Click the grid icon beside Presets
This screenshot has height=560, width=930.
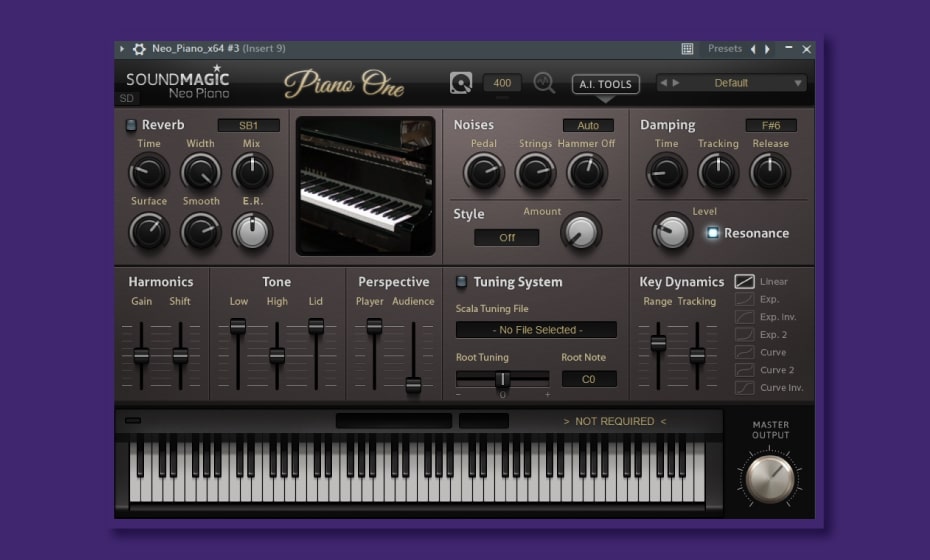[687, 49]
